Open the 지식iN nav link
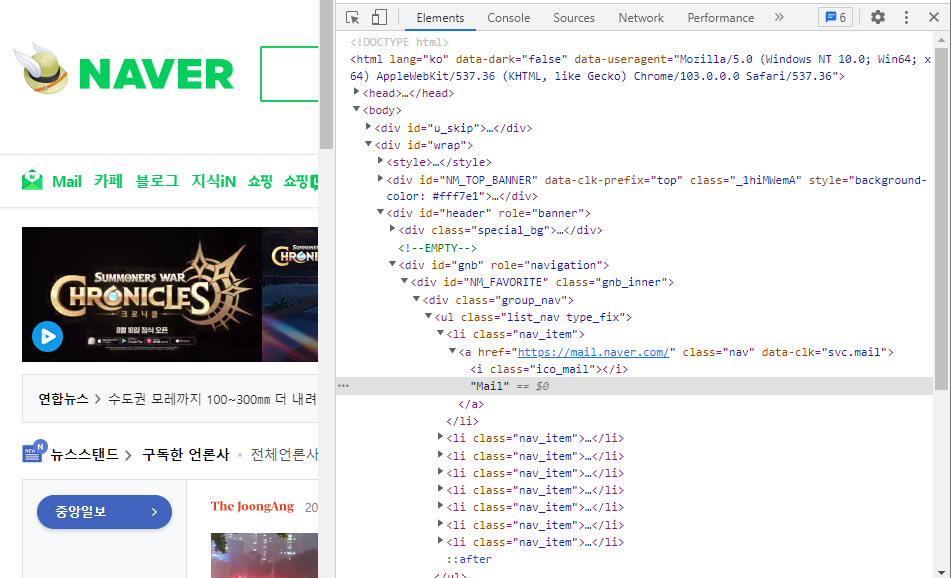This screenshot has height=578, width=951. [213, 181]
